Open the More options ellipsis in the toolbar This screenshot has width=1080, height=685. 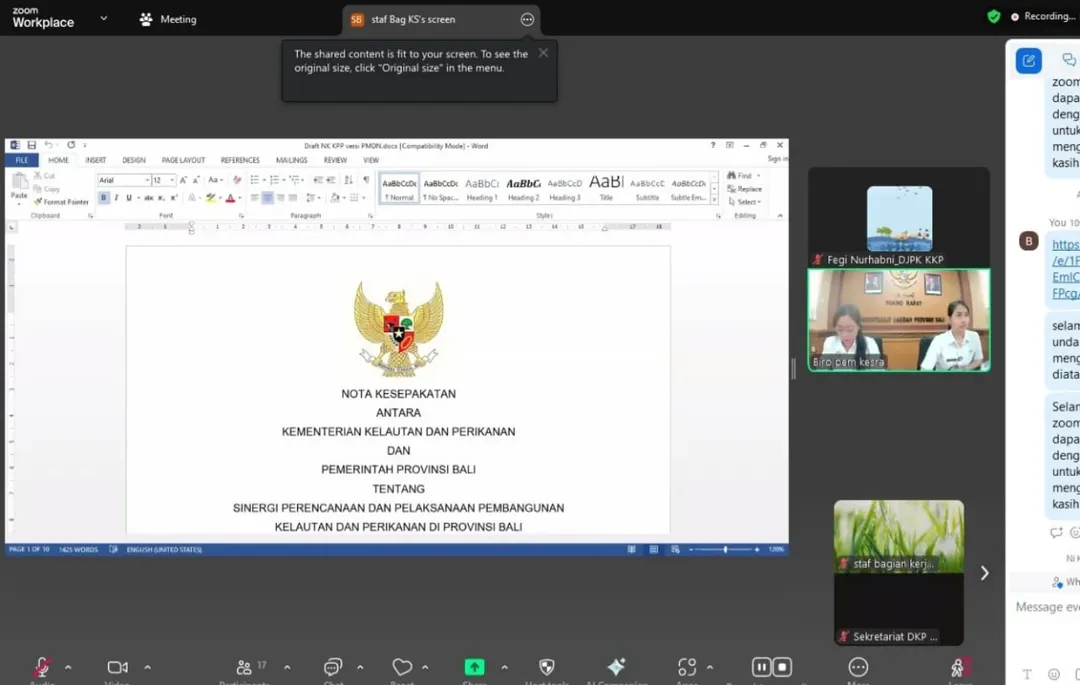pyautogui.click(x=858, y=667)
